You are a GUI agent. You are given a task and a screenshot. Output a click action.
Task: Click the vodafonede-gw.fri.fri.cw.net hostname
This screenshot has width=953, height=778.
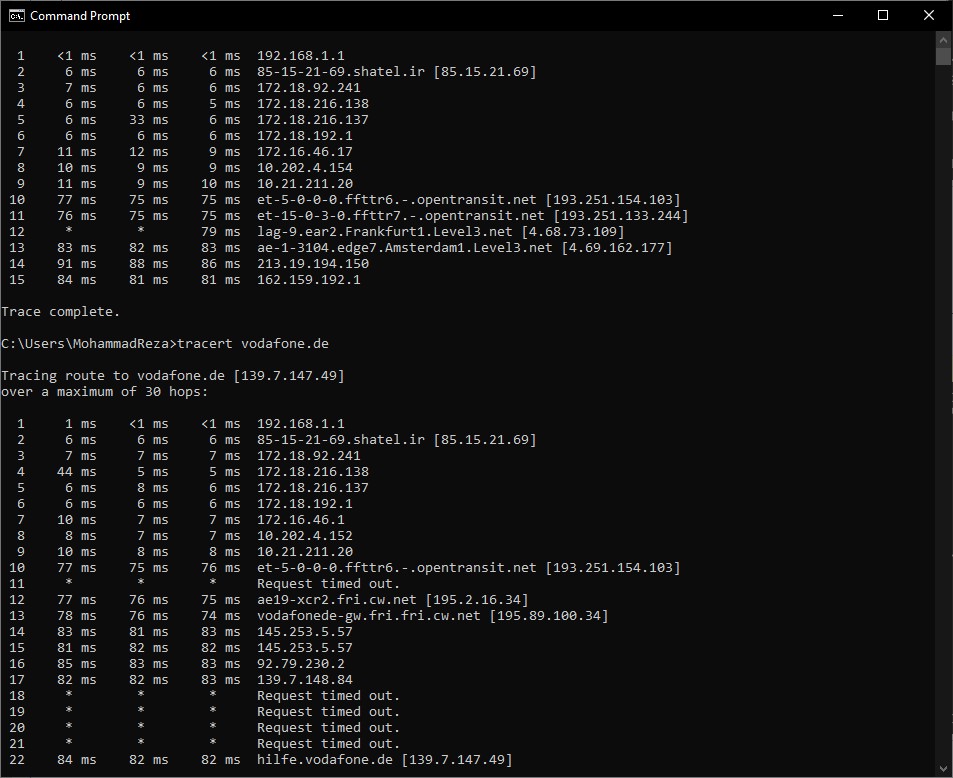click(369, 616)
